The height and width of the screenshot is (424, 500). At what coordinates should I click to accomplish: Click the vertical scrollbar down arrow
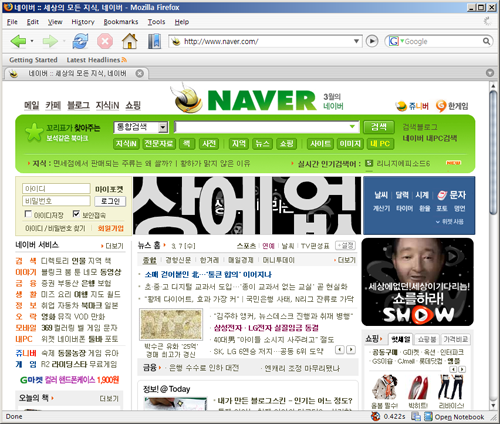[x=493, y=405]
